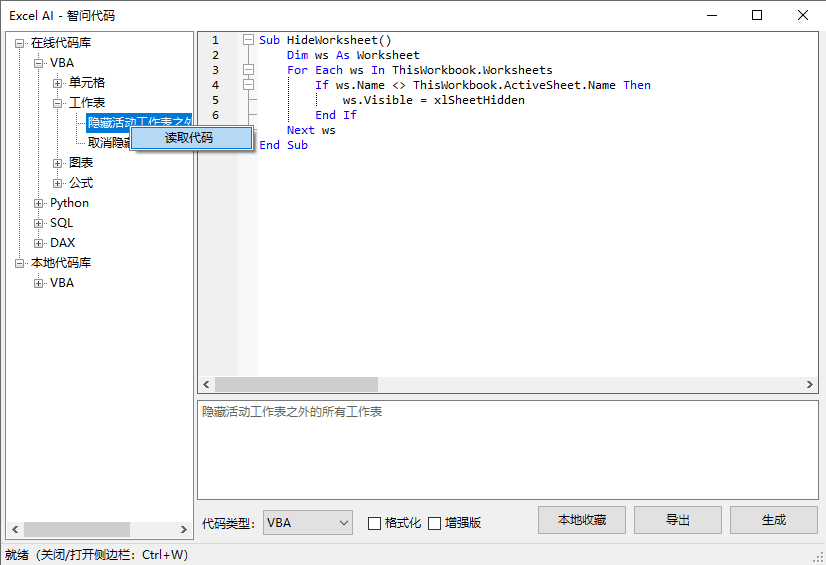This screenshot has width=826, height=565.
Task: Expand the DAX tree node
Action: tap(38, 243)
